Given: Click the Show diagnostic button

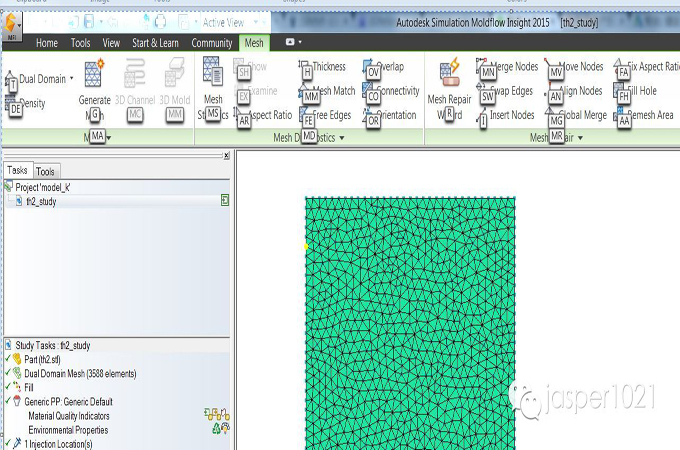Looking at the screenshot, I should [x=250, y=67].
